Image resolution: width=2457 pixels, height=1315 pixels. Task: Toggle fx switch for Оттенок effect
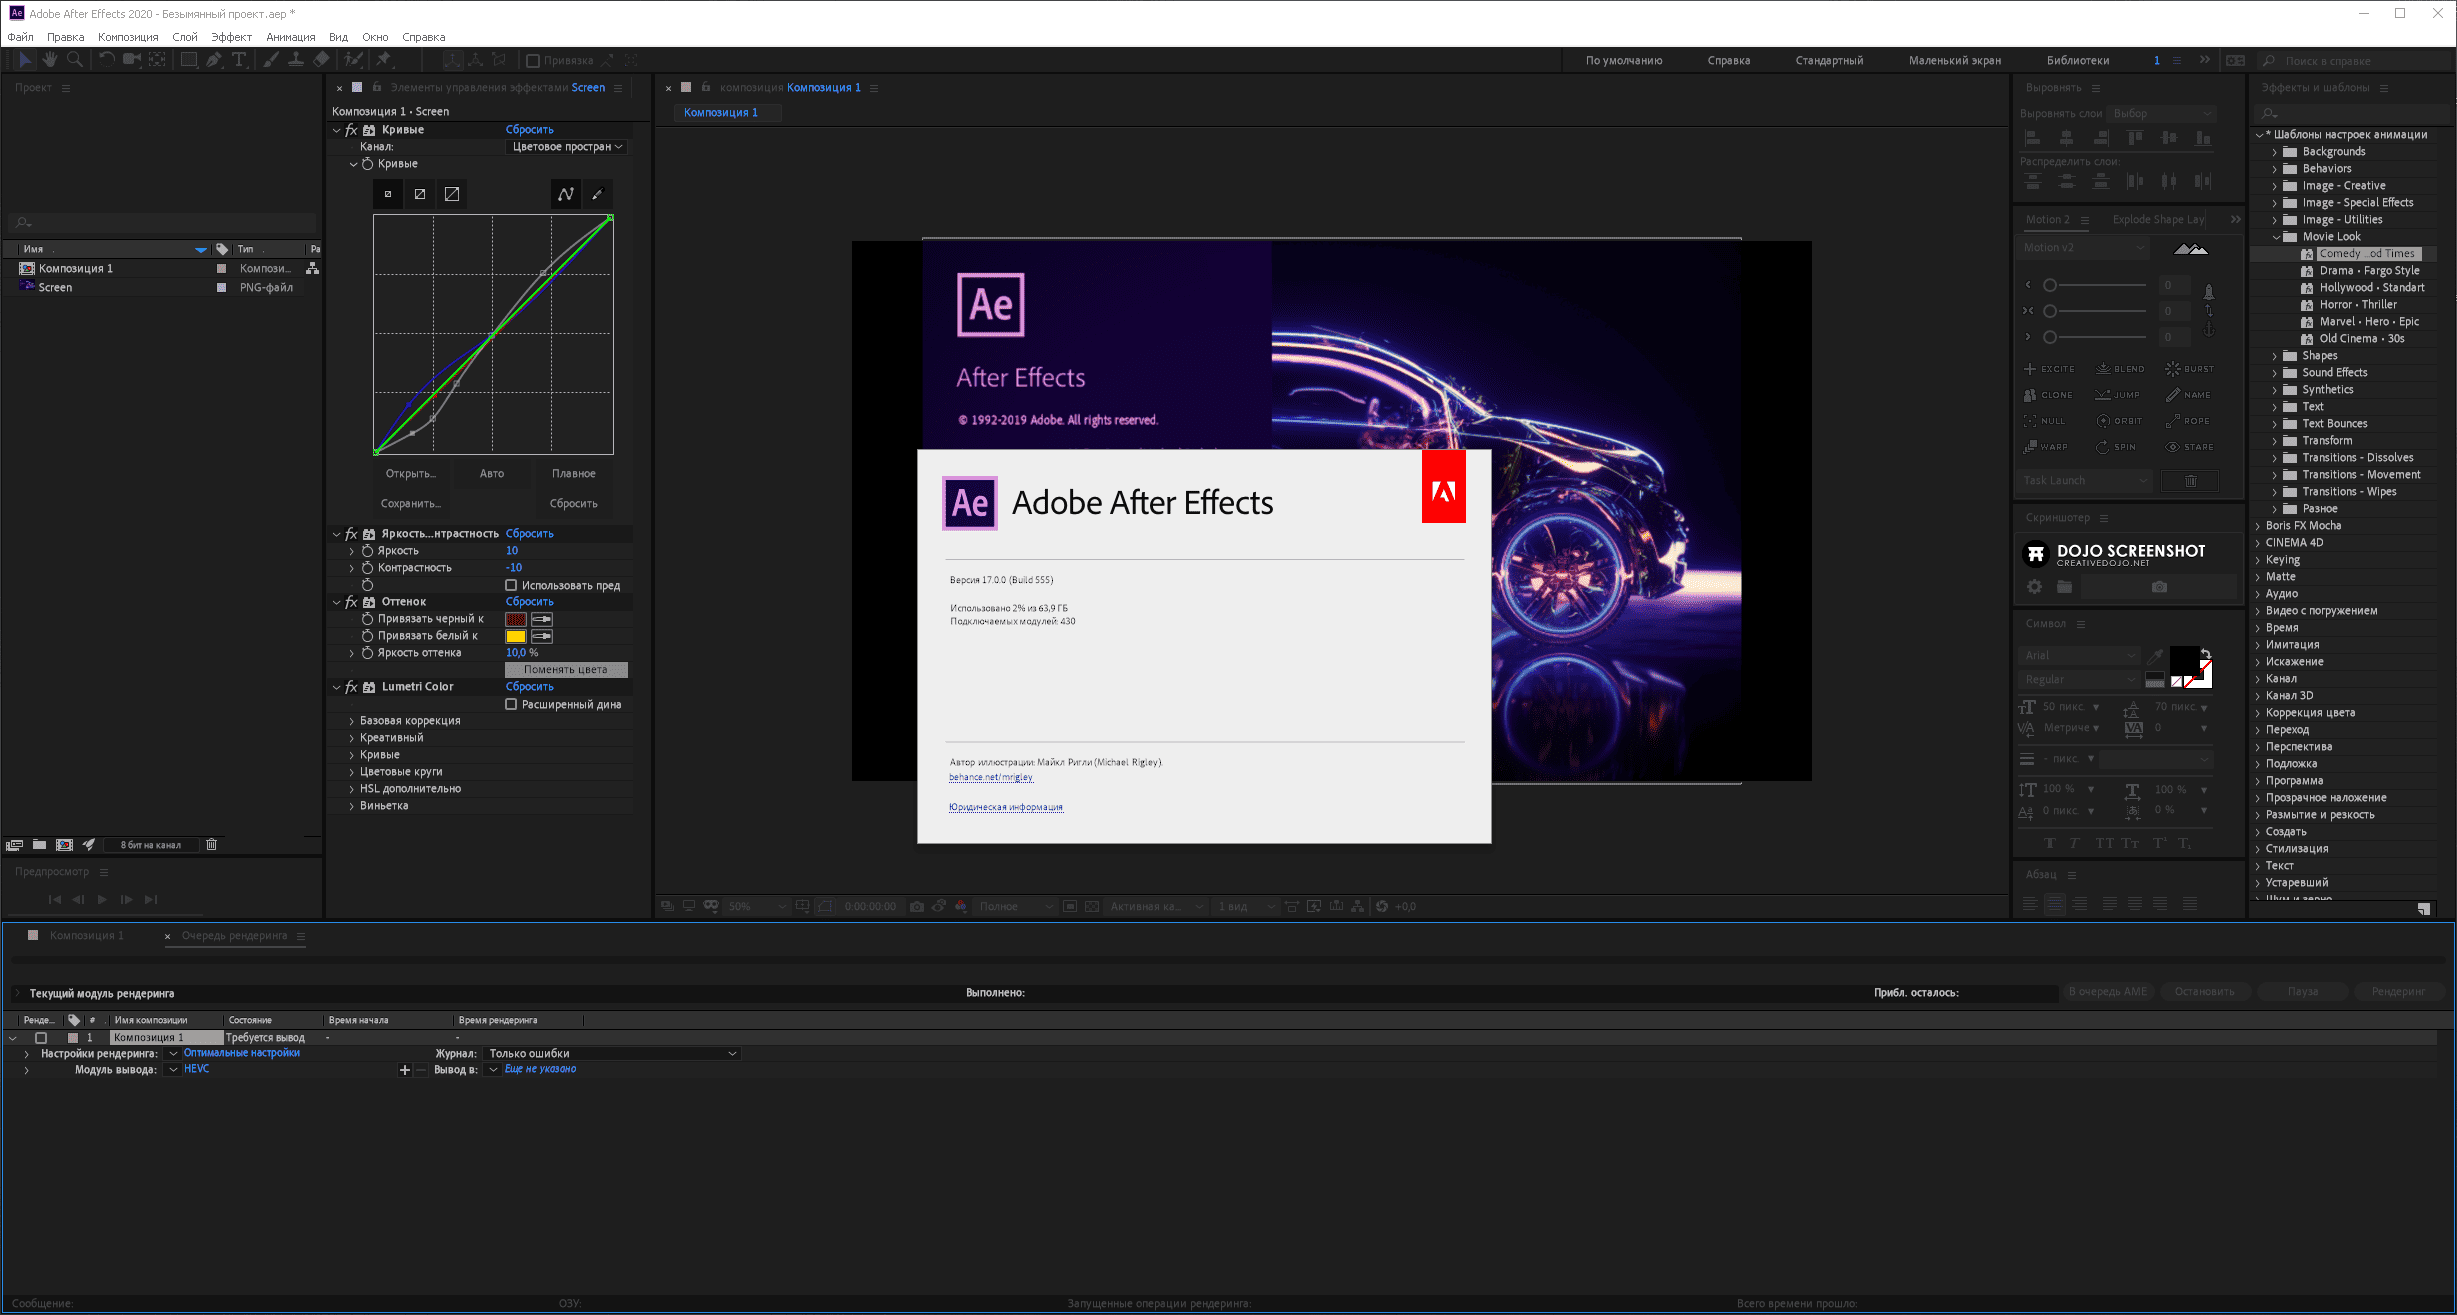351,602
